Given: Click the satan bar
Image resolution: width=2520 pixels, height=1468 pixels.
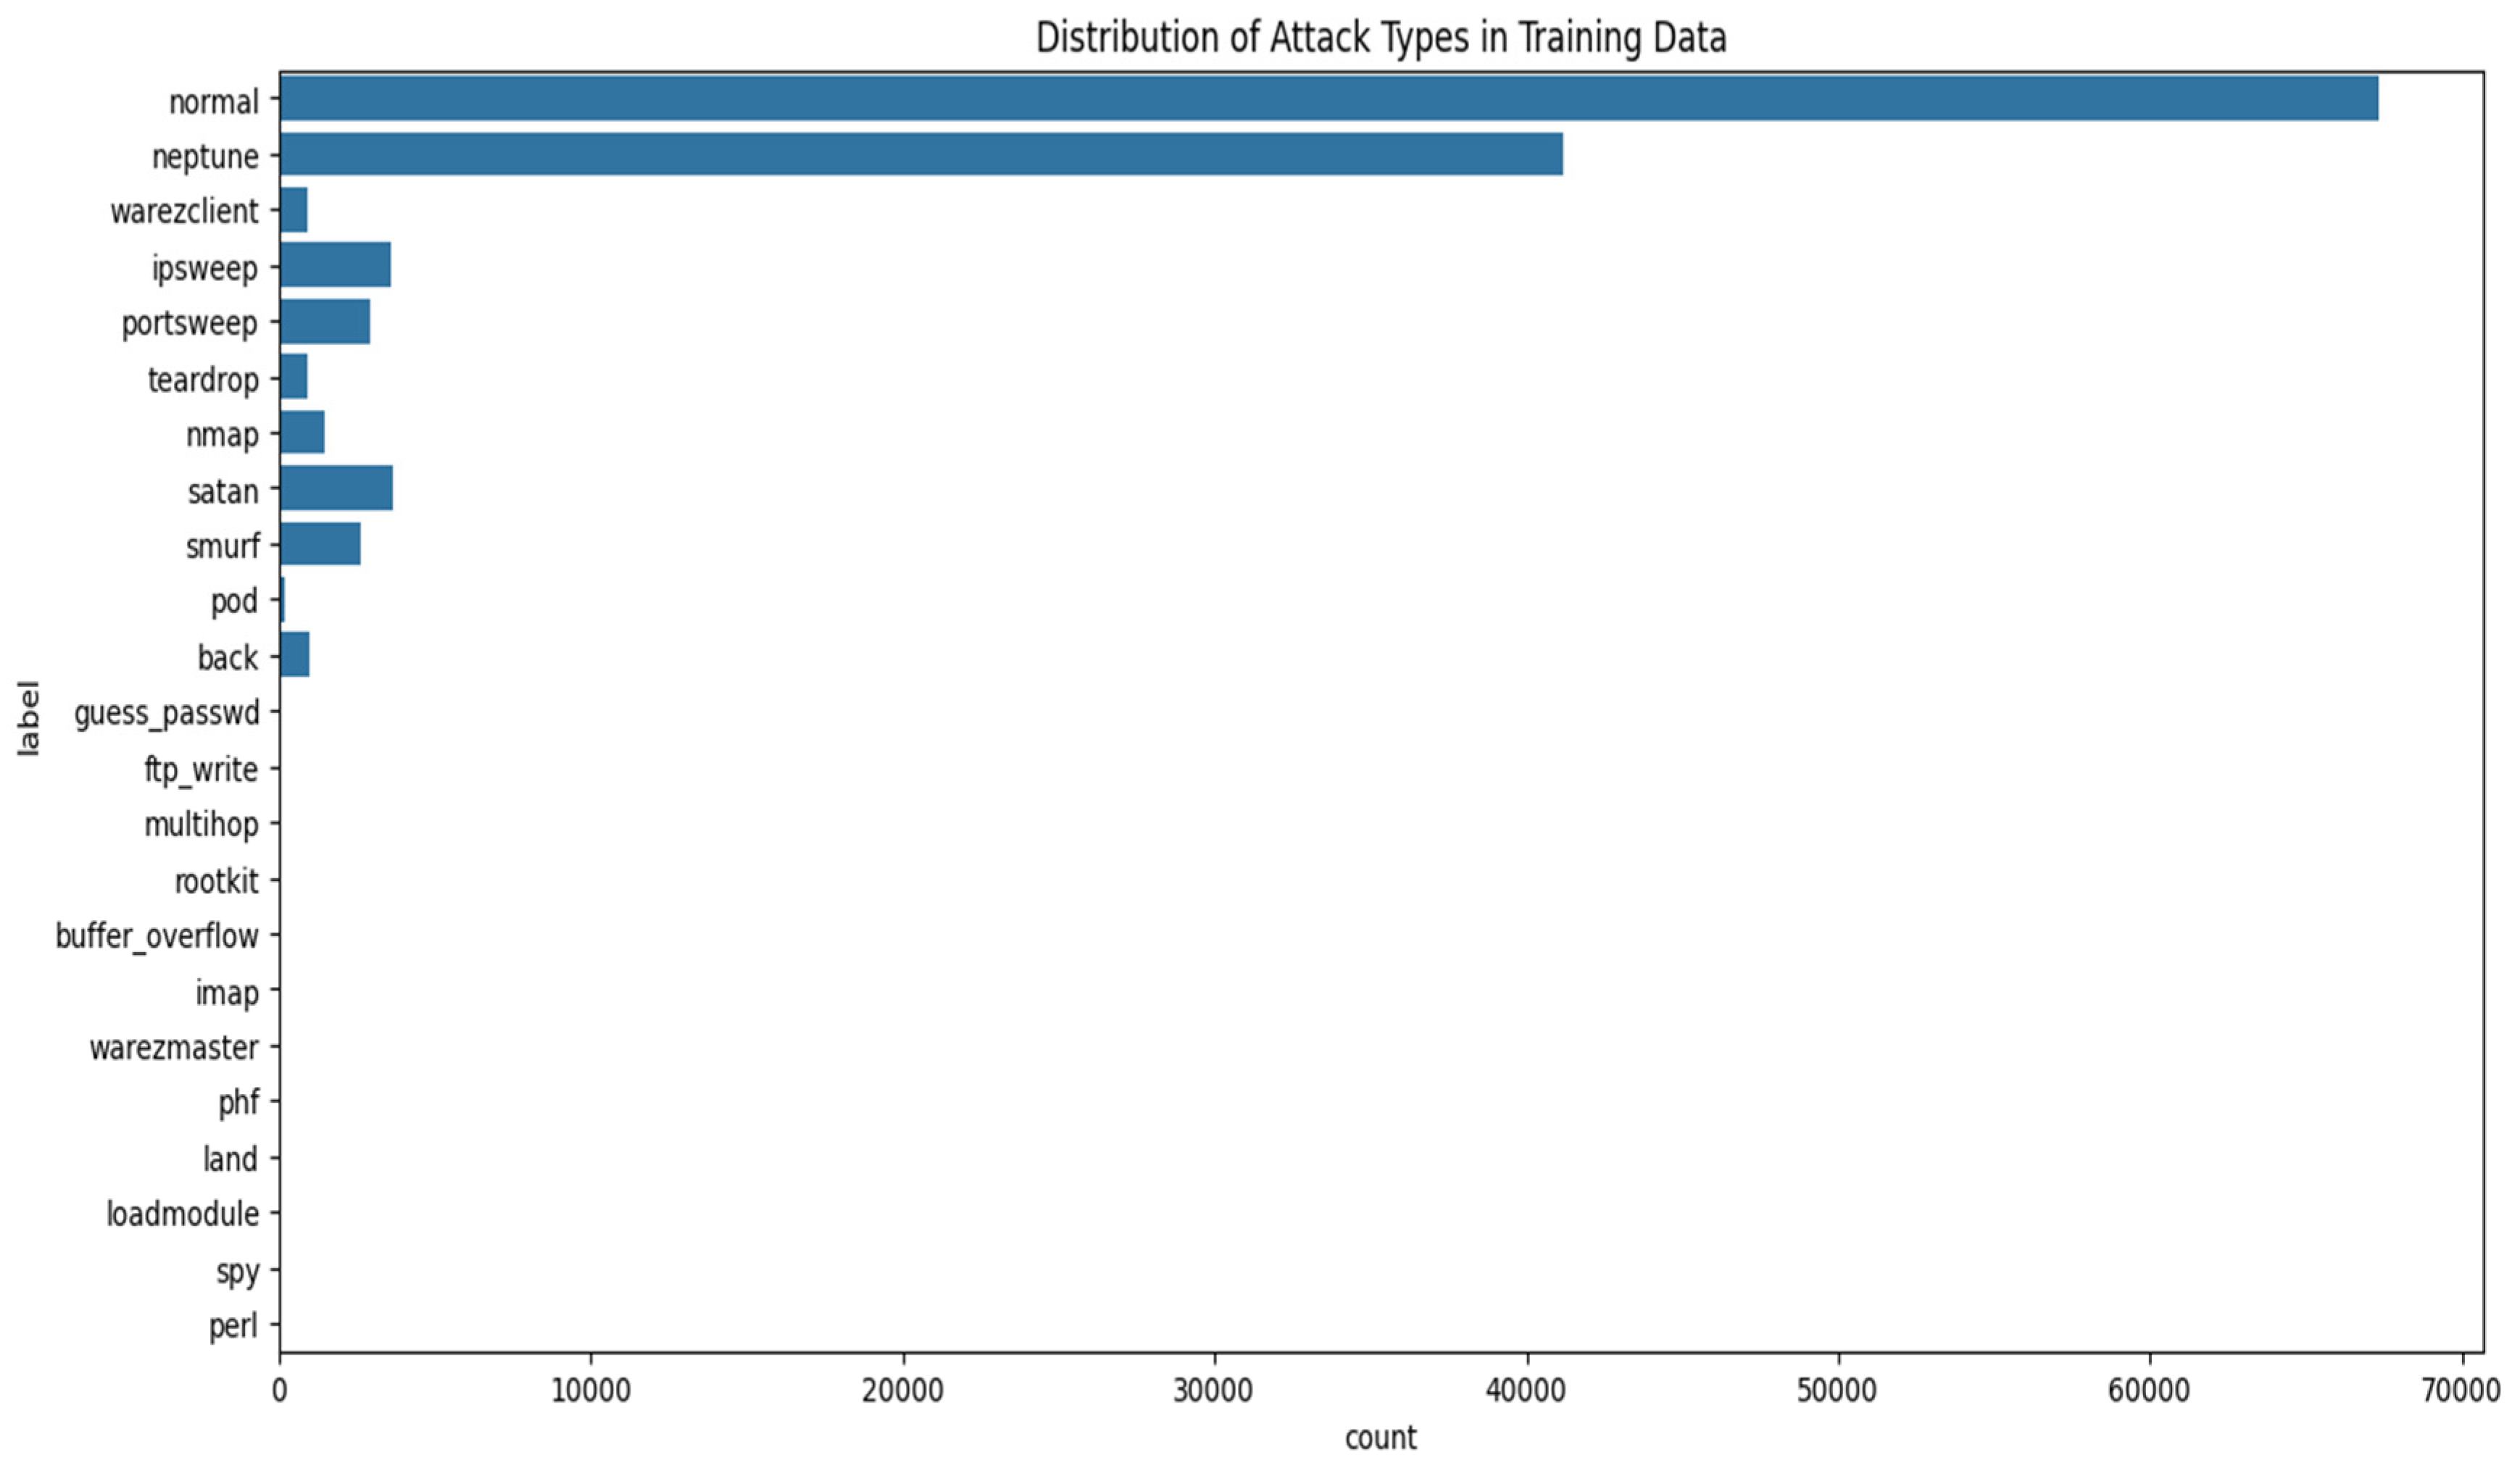Looking at the screenshot, I should [x=336, y=489].
